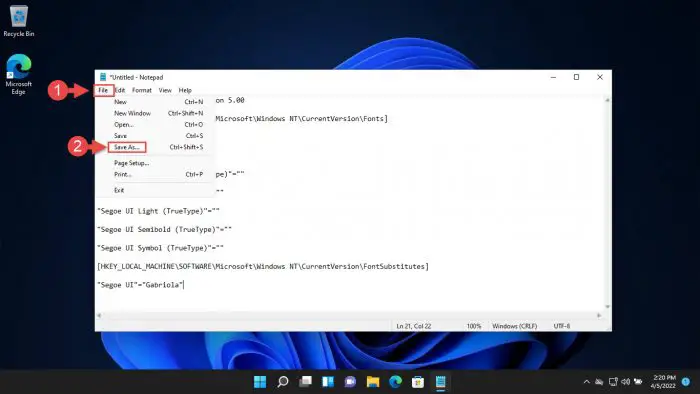Open the Format menu
The height and width of the screenshot is (394, 700).
(x=142, y=90)
